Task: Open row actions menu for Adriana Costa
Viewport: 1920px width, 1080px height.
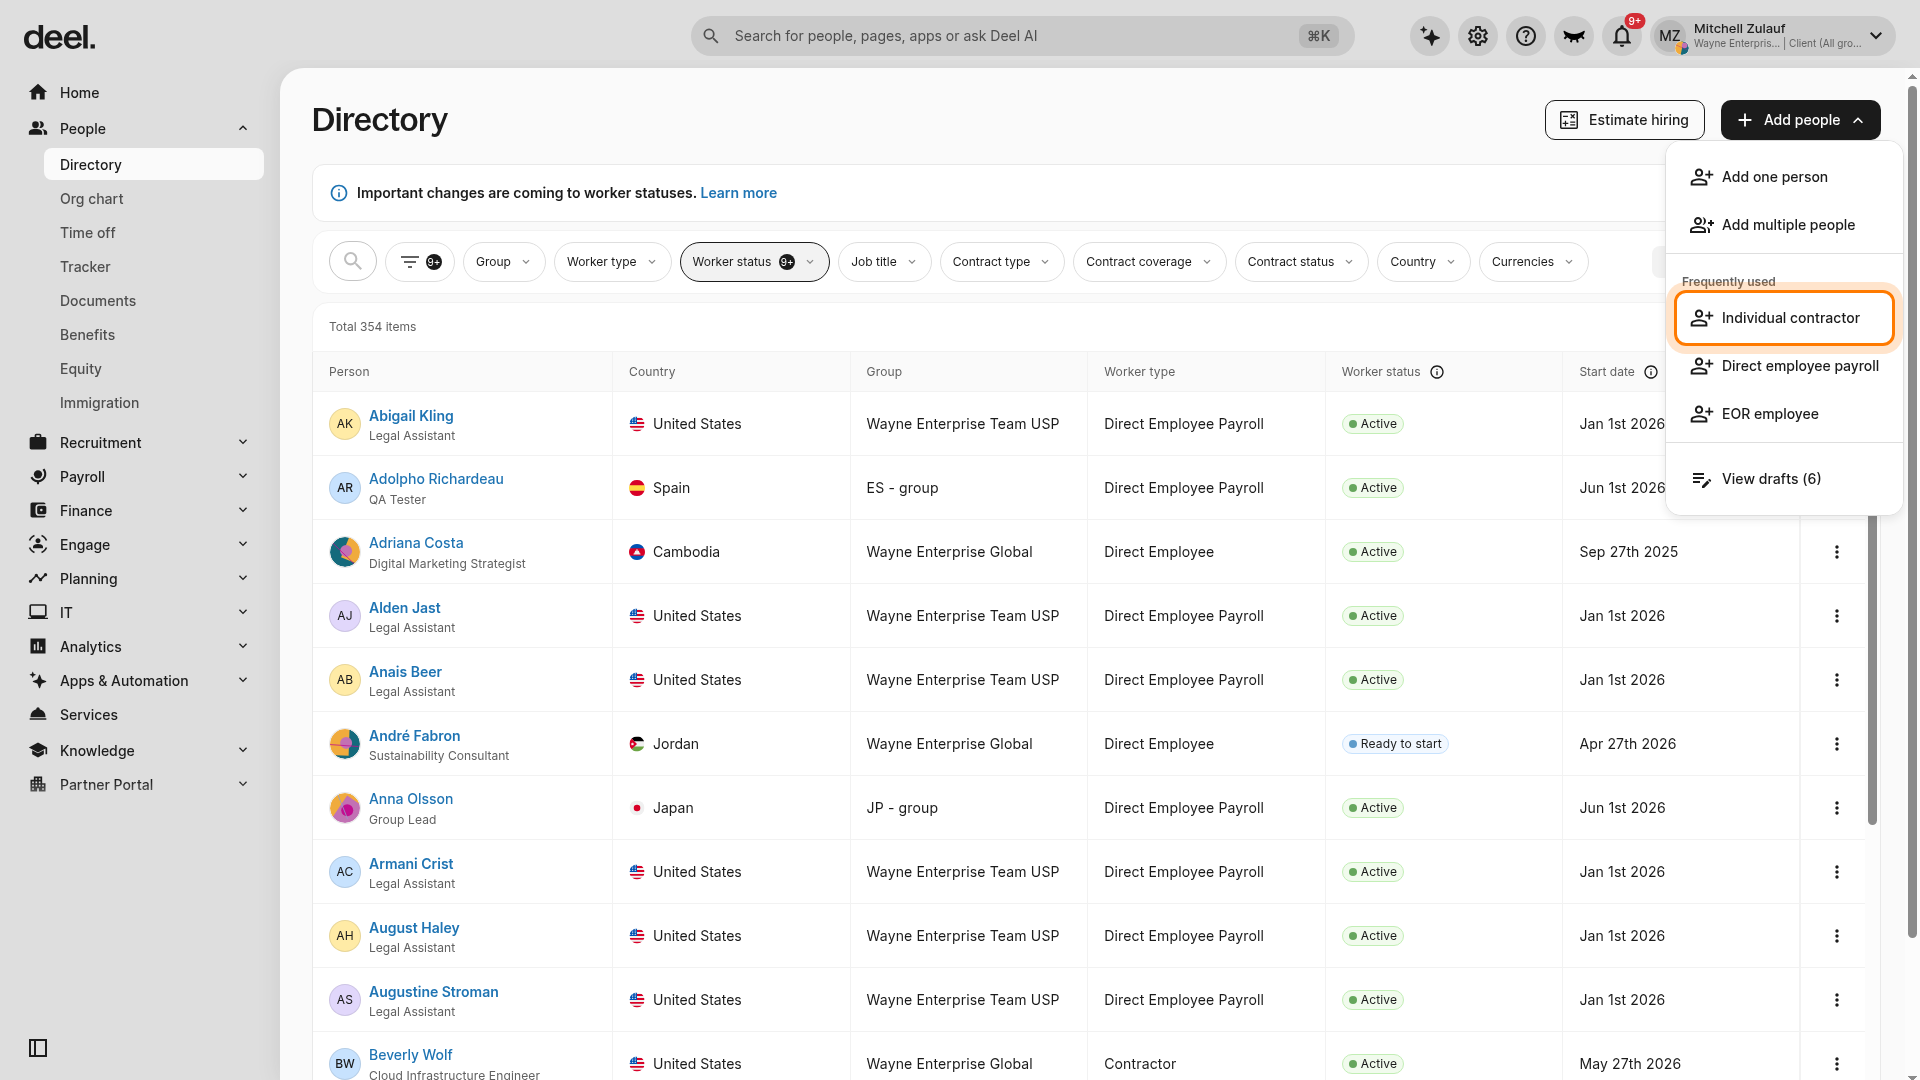Action: click(x=1837, y=552)
